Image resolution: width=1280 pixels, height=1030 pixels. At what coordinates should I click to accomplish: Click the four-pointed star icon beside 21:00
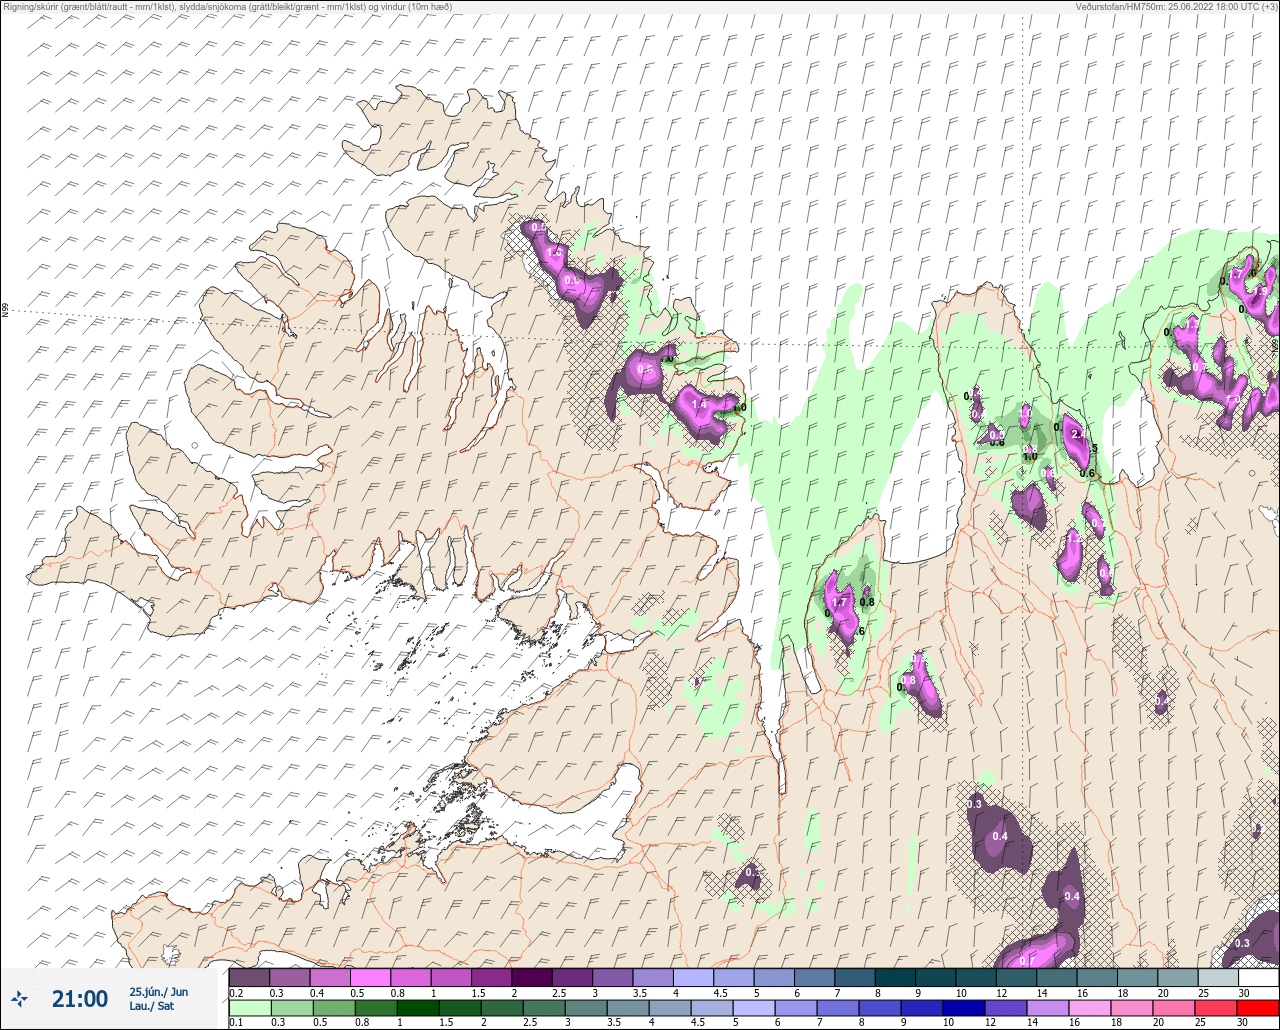[20, 998]
